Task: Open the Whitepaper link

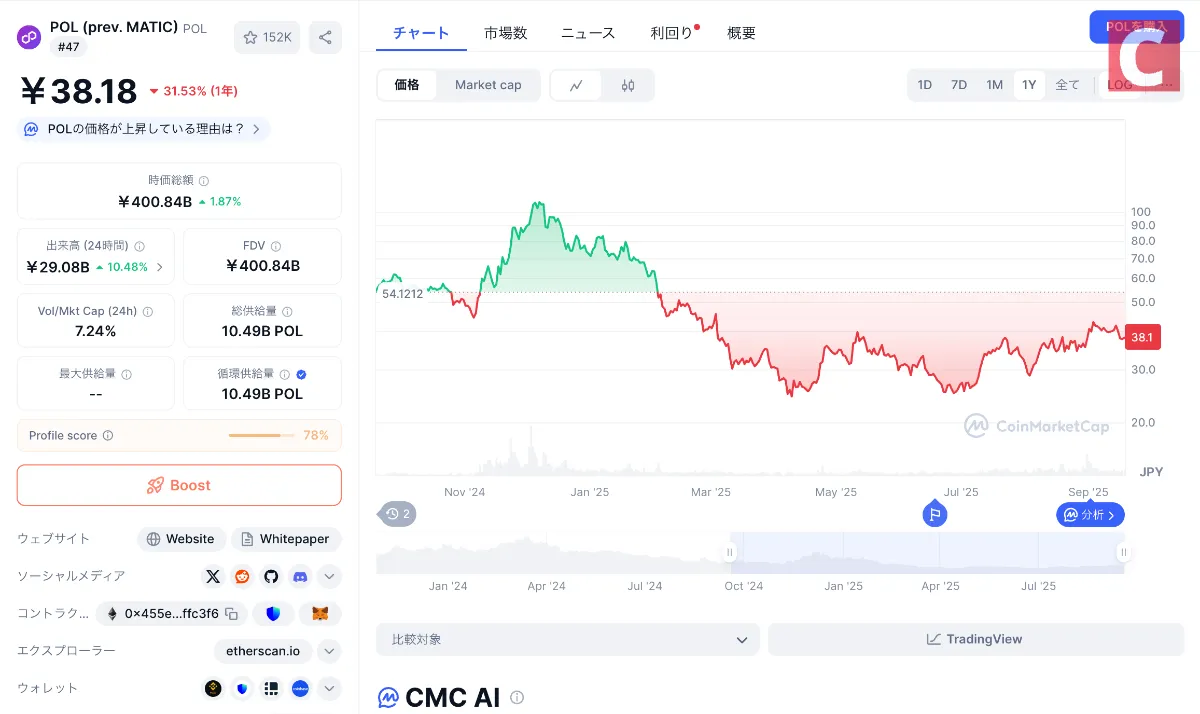Action: point(286,539)
